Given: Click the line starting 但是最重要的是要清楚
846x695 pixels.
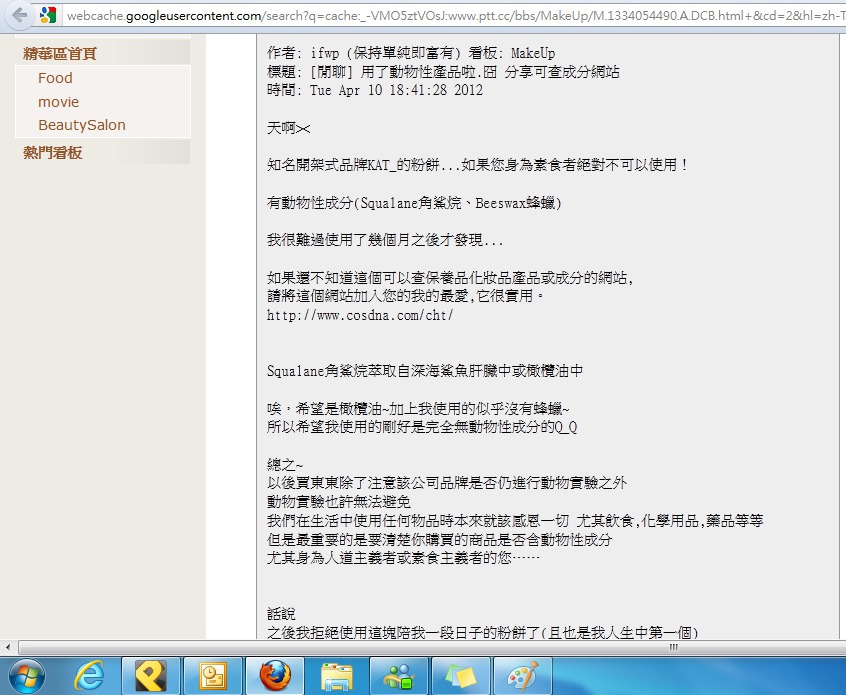Looking at the screenshot, I should pyautogui.click(x=440, y=540).
